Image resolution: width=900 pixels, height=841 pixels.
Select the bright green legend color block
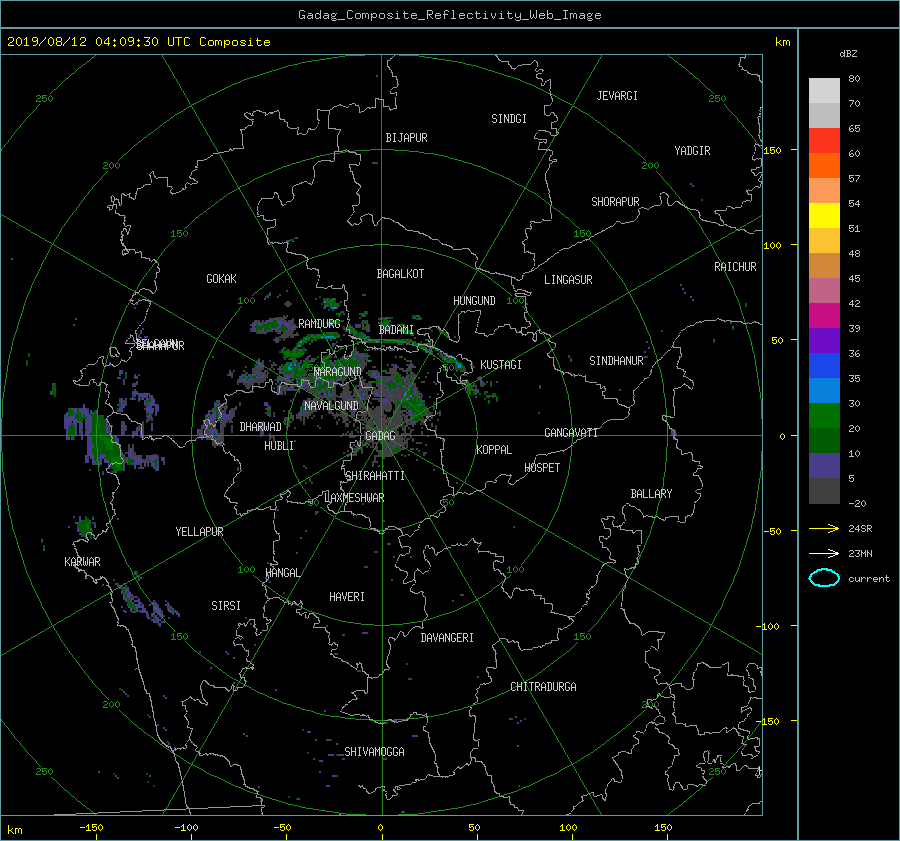coord(824,416)
